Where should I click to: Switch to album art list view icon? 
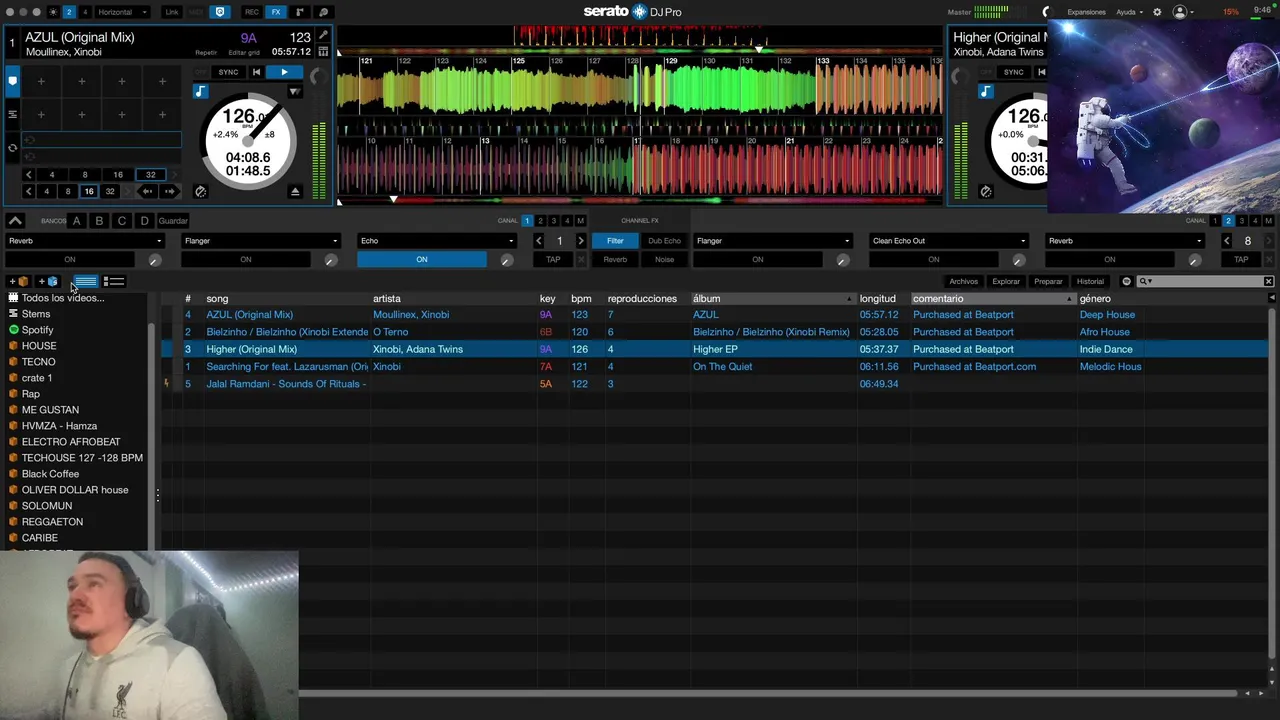coord(114,282)
